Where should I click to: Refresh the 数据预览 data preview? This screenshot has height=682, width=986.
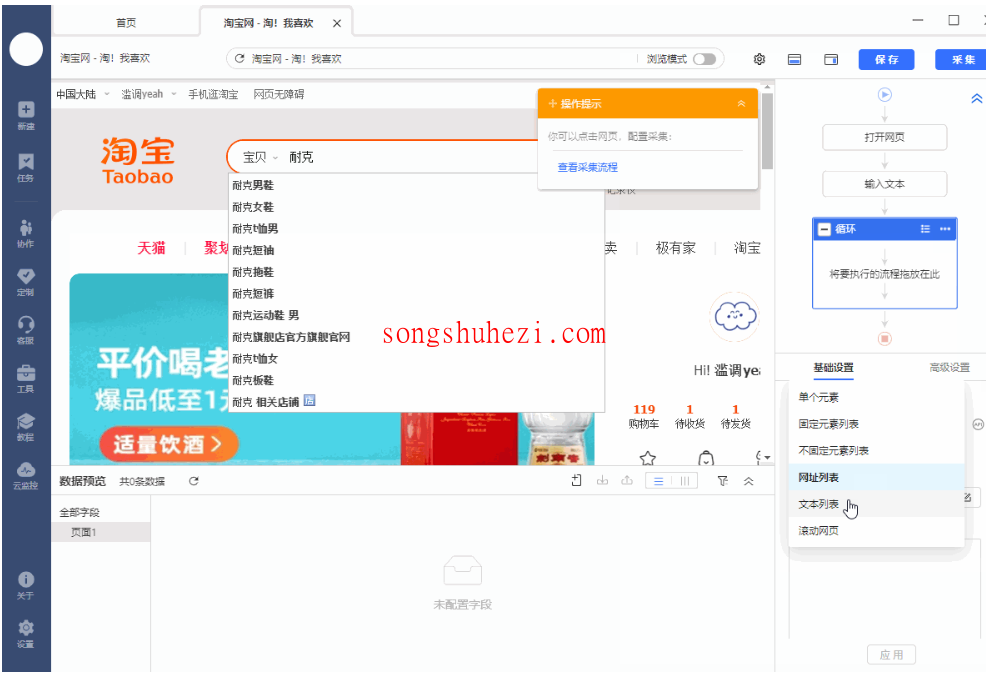point(194,481)
